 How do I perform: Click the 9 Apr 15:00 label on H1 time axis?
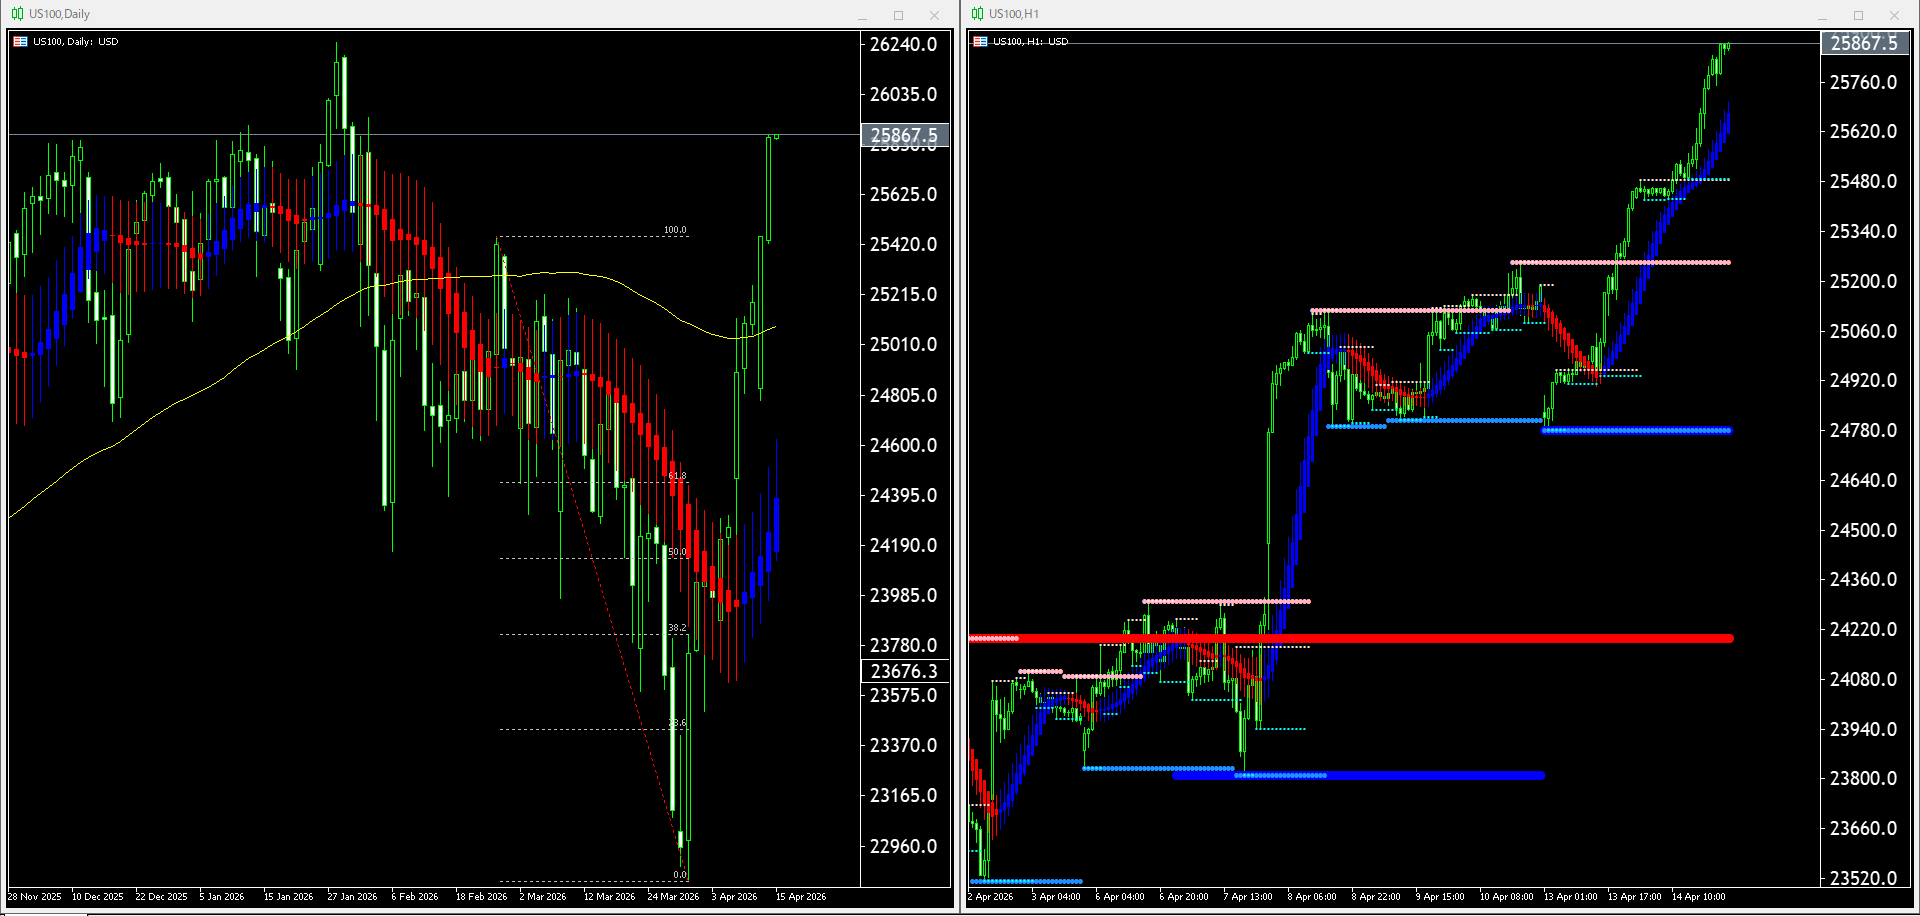pyautogui.click(x=1440, y=897)
